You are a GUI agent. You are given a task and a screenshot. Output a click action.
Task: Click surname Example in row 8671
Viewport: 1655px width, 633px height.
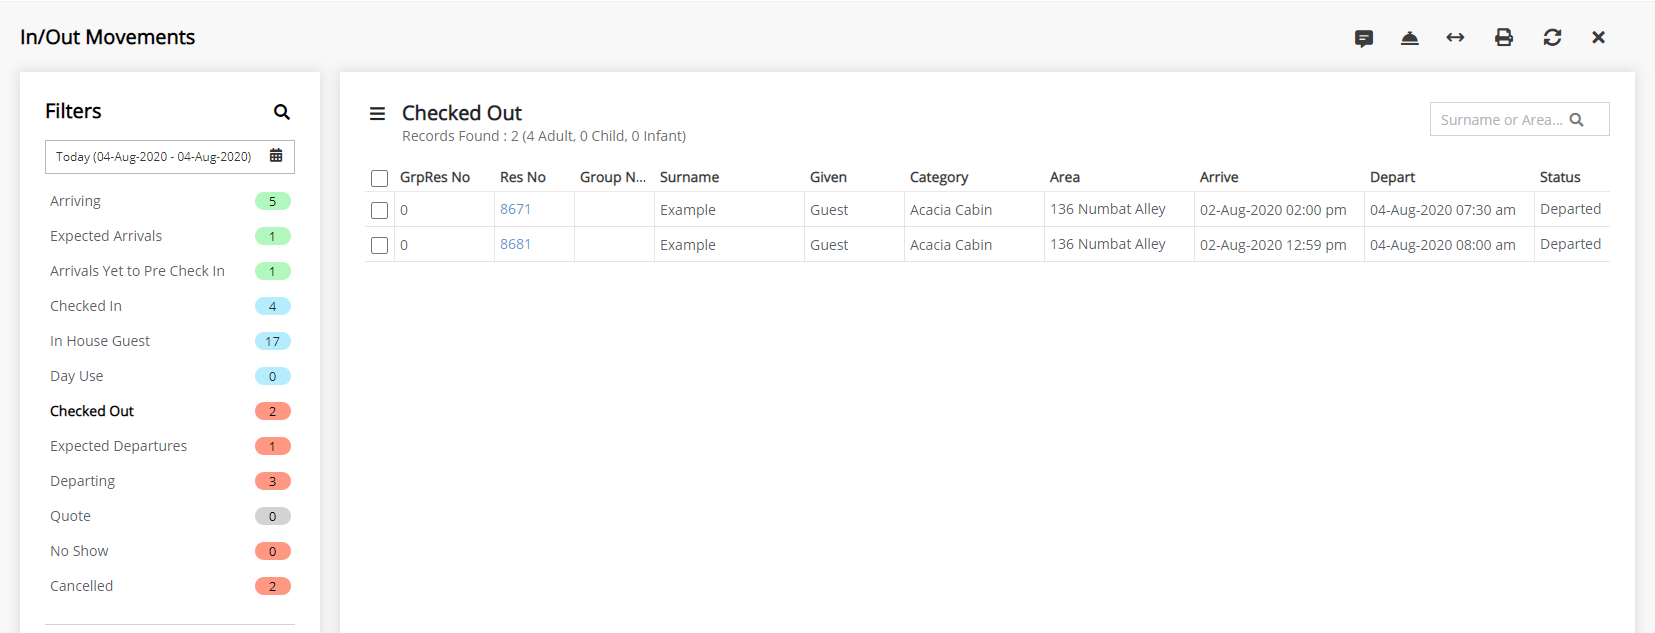[688, 210]
